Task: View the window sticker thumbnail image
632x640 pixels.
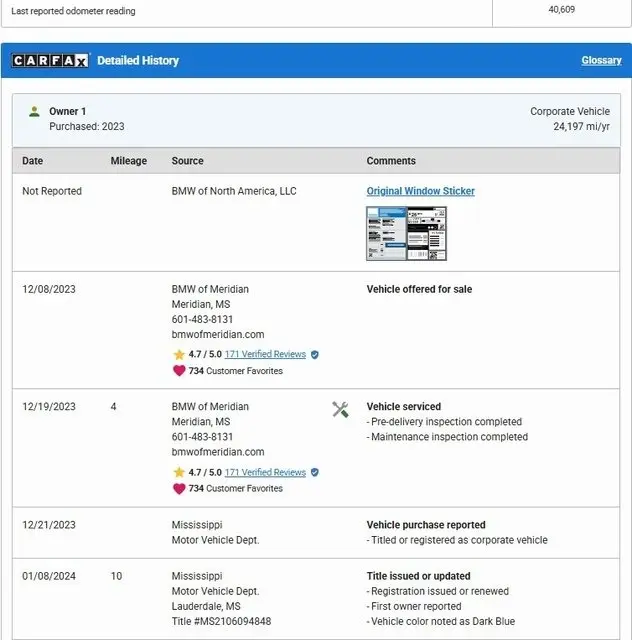Action: click(406, 233)
